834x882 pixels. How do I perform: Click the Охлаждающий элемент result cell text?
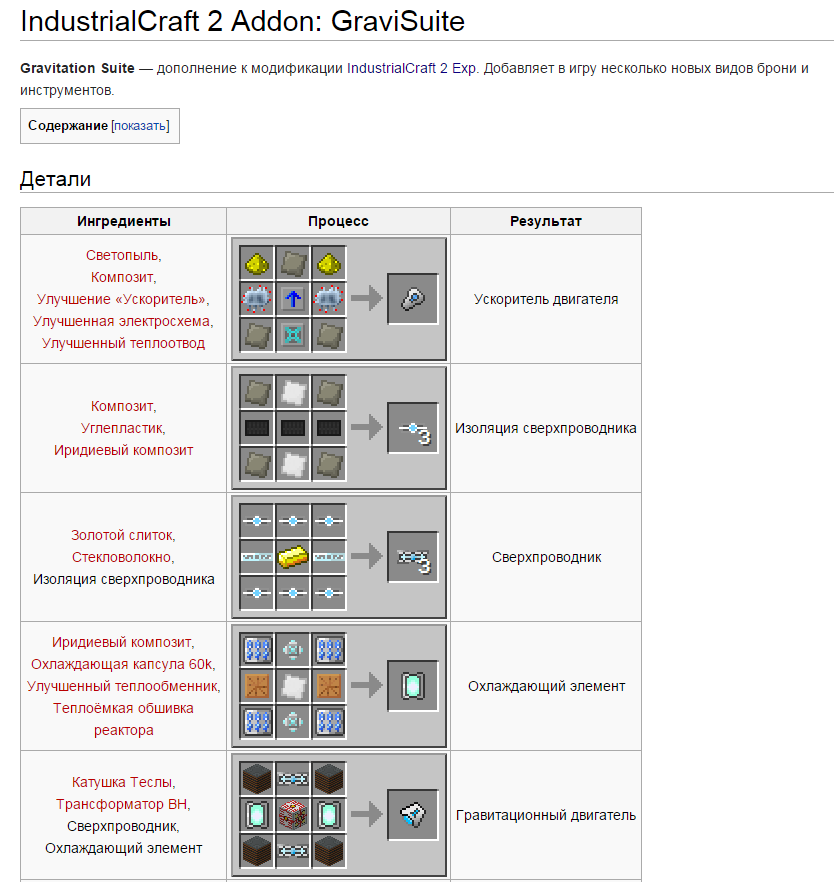pyautogui.click(x=546, y=686)
